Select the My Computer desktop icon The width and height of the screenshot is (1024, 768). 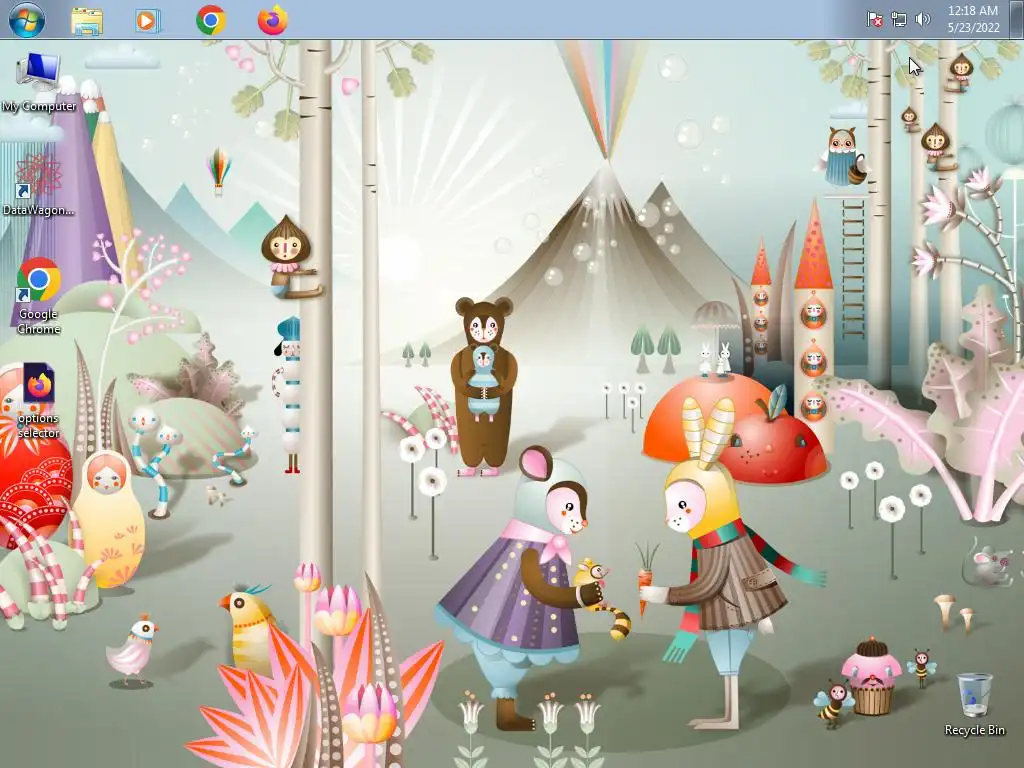coord(39,83)
